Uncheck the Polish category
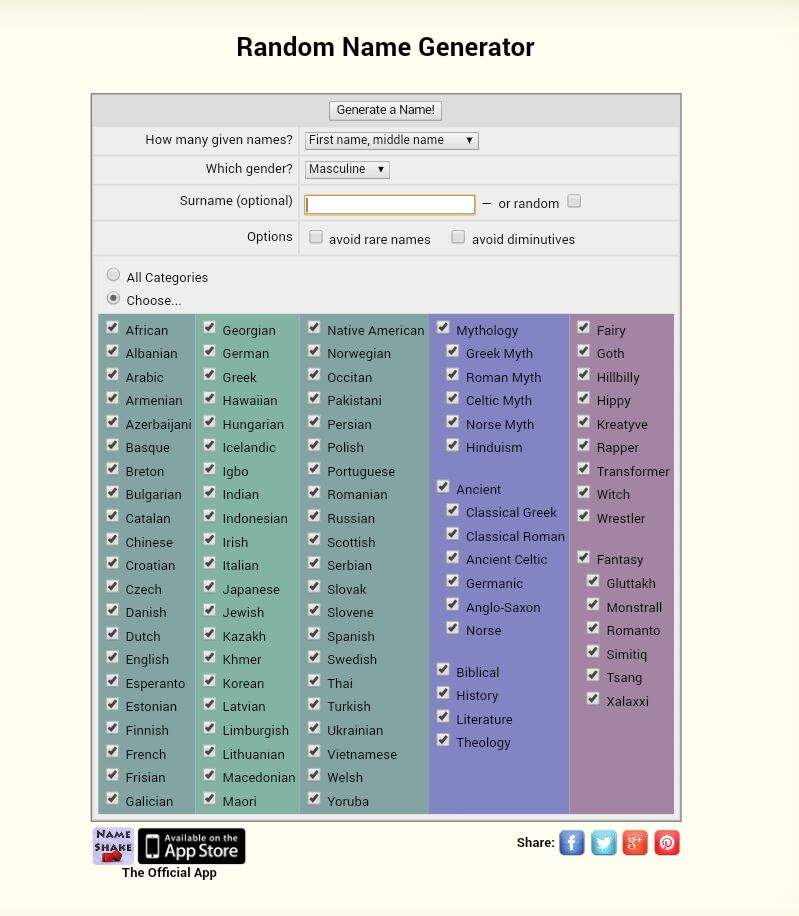Image resolution: width=799 pixels, height=916 pixels. coord(314,445)
